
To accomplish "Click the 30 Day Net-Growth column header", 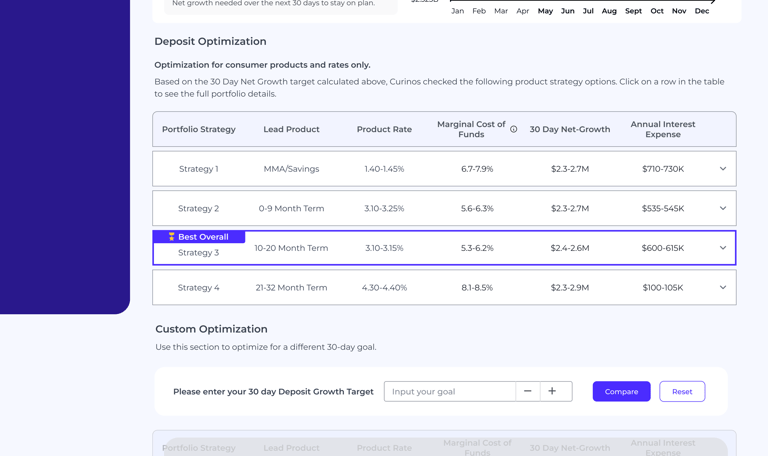I will [570, 129].
